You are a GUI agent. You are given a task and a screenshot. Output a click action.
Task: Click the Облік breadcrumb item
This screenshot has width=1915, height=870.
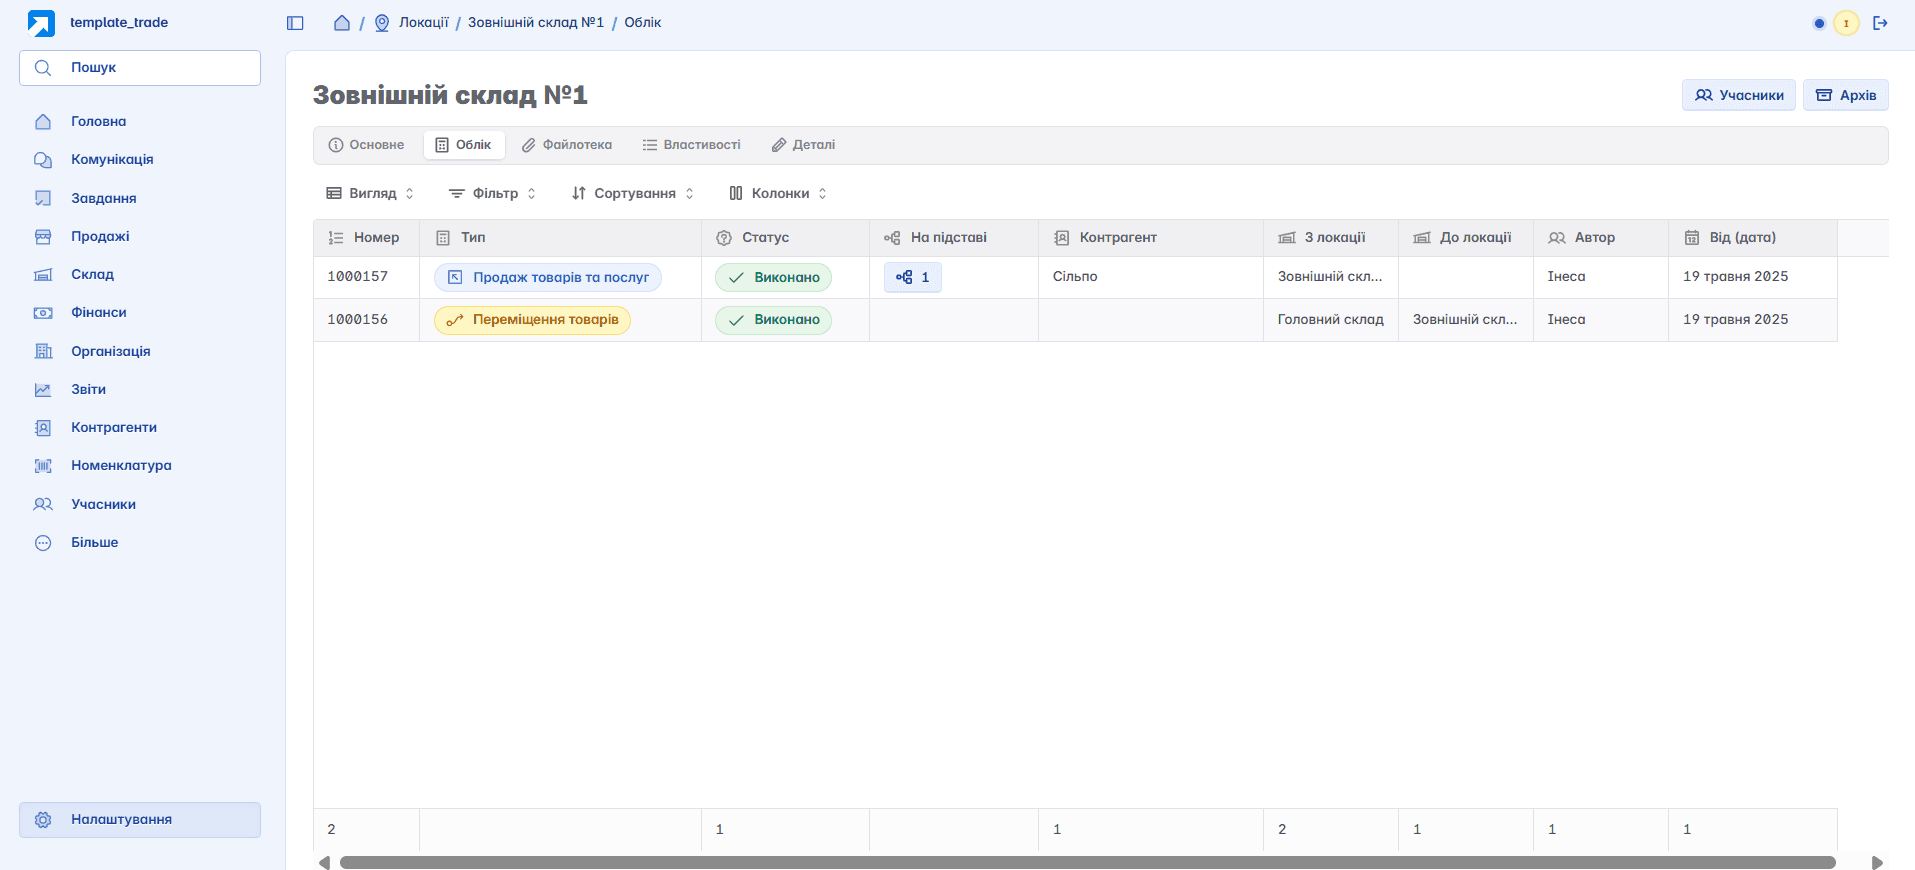coord(643,23)
